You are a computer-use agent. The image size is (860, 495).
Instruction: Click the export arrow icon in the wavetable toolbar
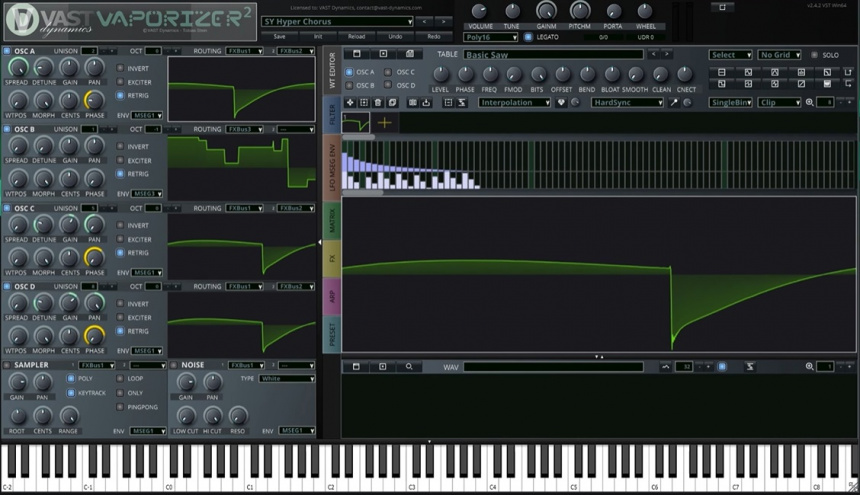(426, 103)
